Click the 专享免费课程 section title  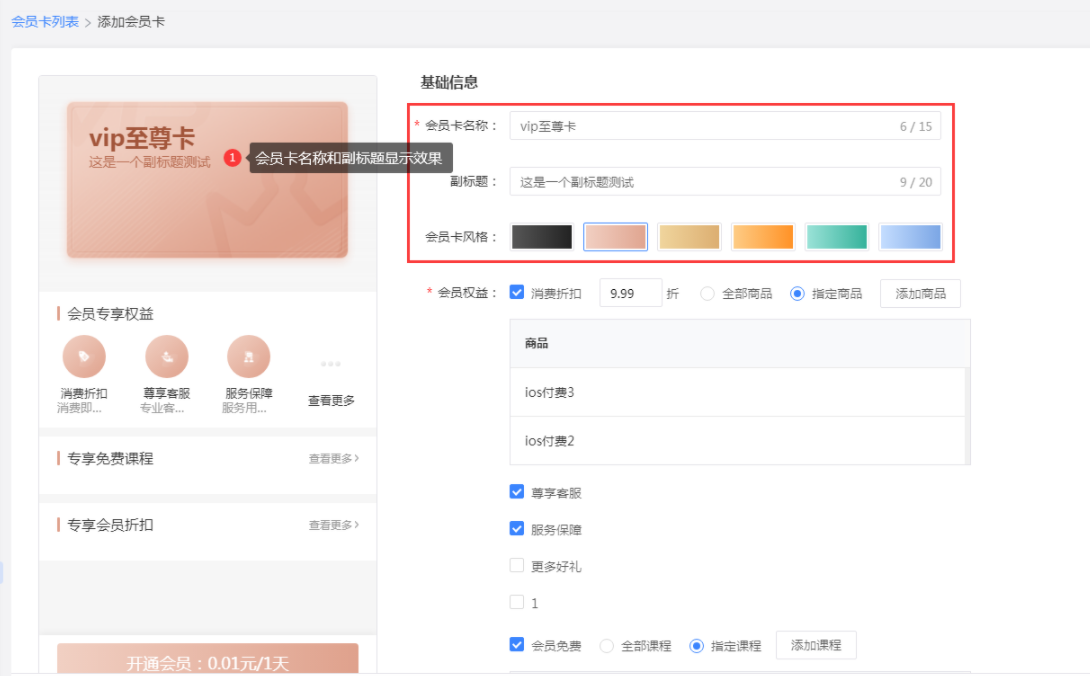[x=110, y=458]
